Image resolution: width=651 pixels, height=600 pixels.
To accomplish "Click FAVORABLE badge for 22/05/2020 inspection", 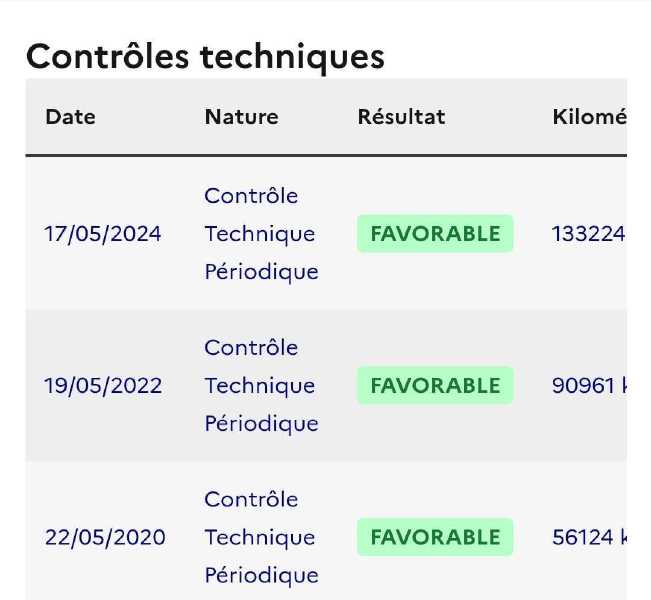I will tap(435, 537).
